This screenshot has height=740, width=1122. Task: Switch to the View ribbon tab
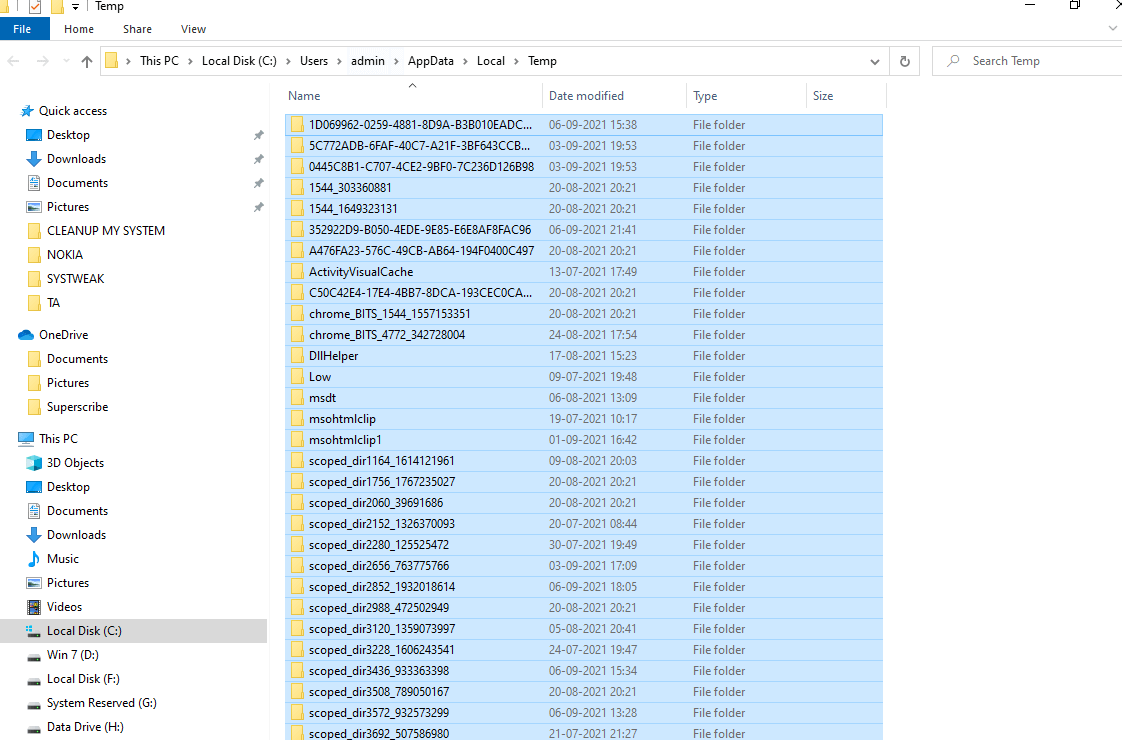(x=193, y=29)
